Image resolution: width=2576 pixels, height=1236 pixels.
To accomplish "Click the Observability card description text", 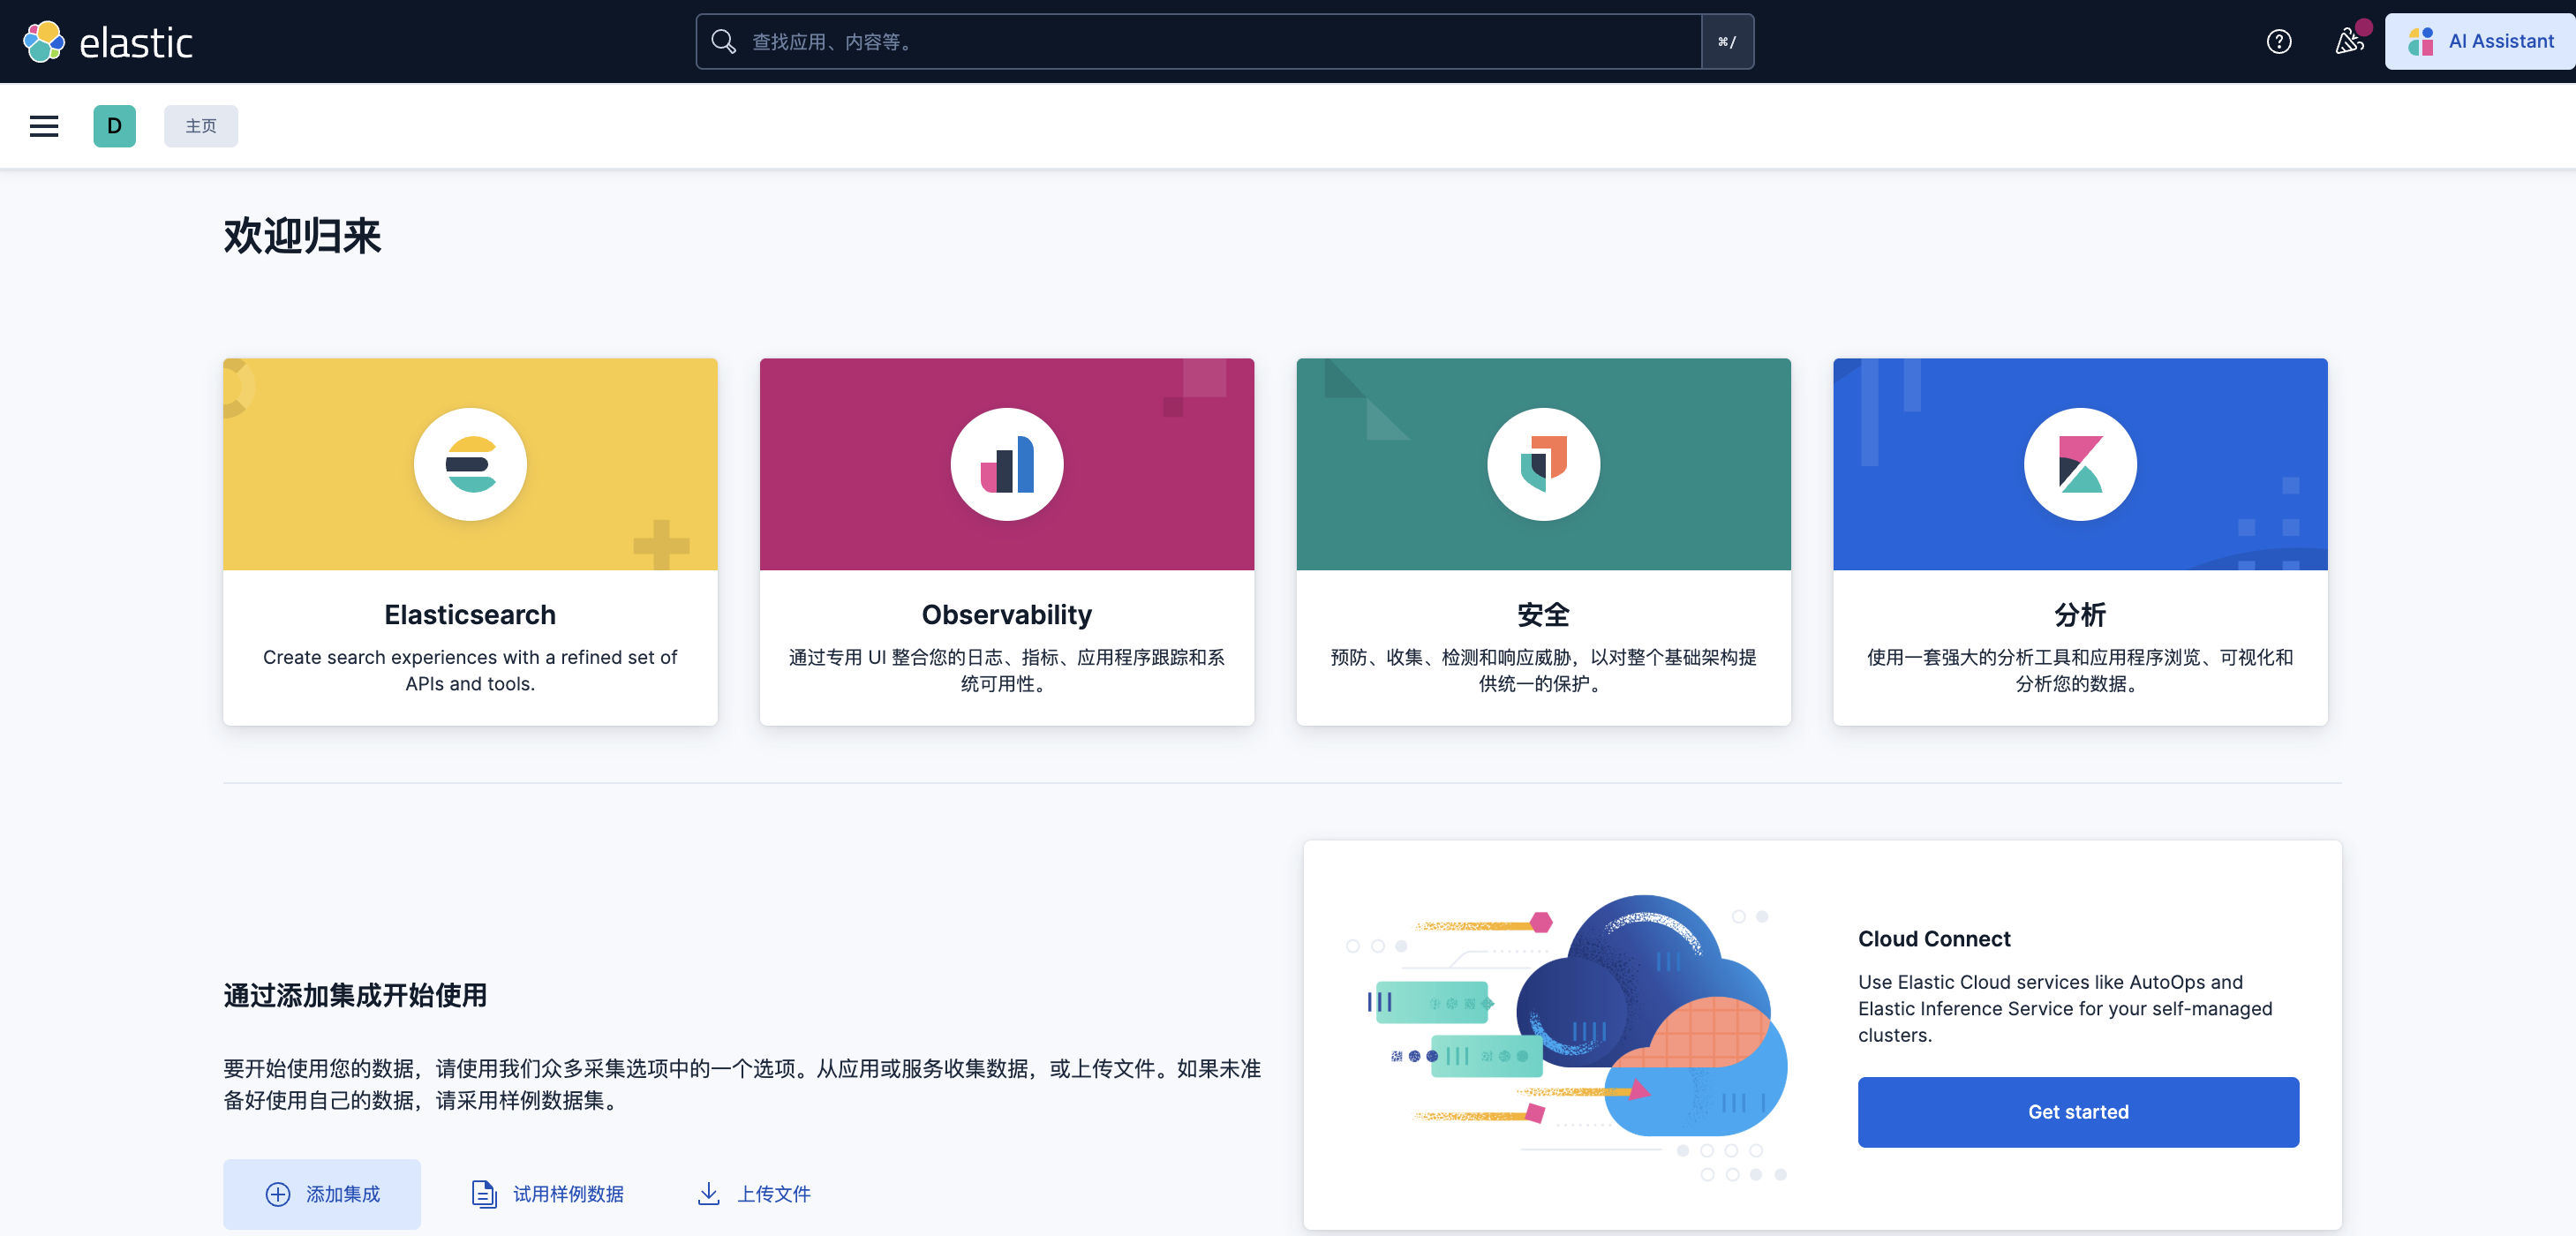I will 1007,670.
